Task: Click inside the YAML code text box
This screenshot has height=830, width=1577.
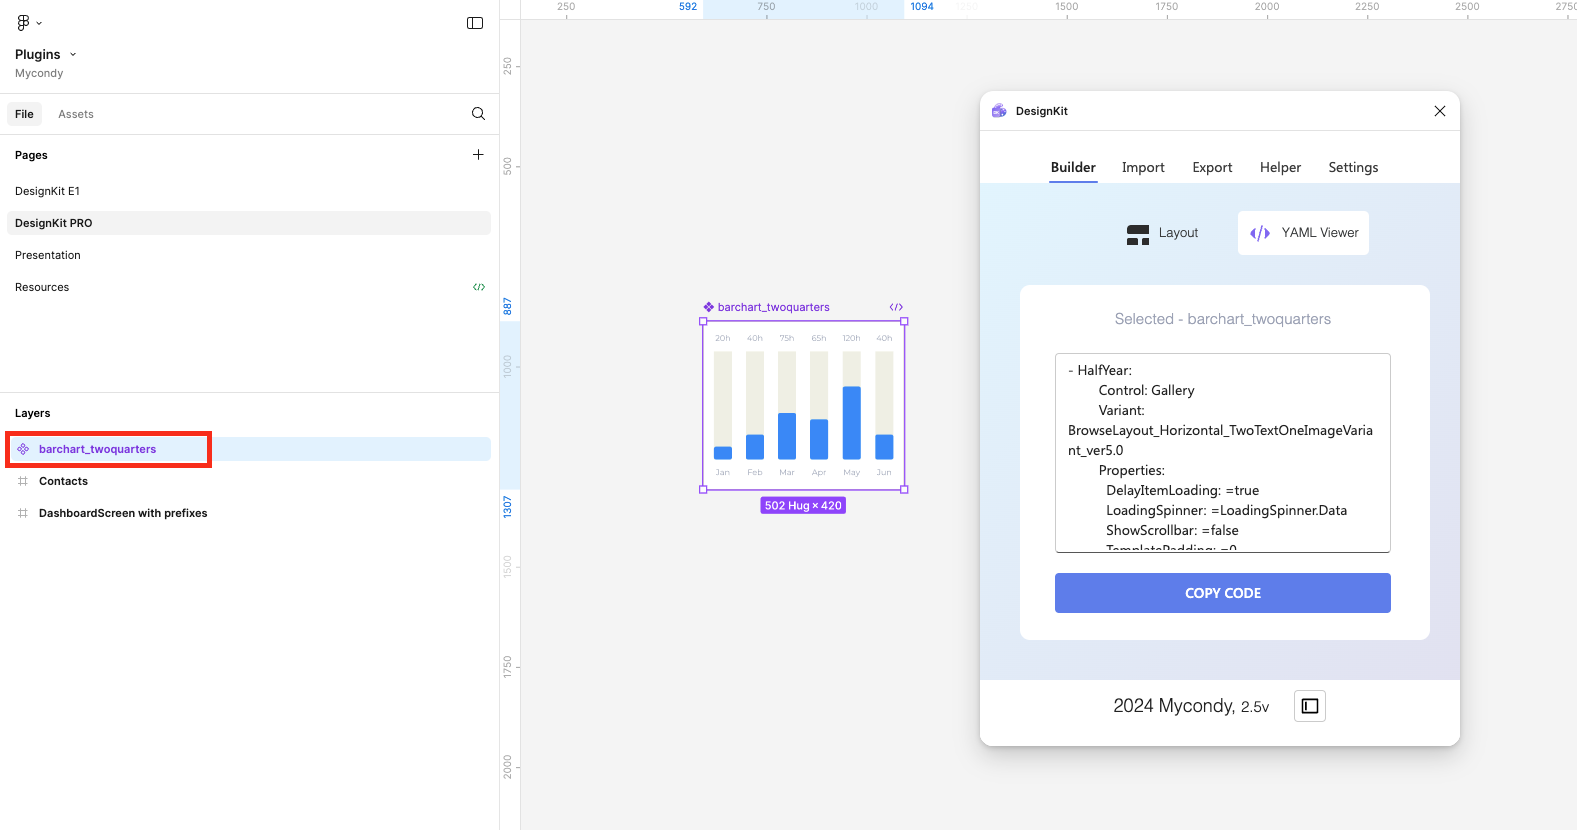Action: coord(1223,452)
